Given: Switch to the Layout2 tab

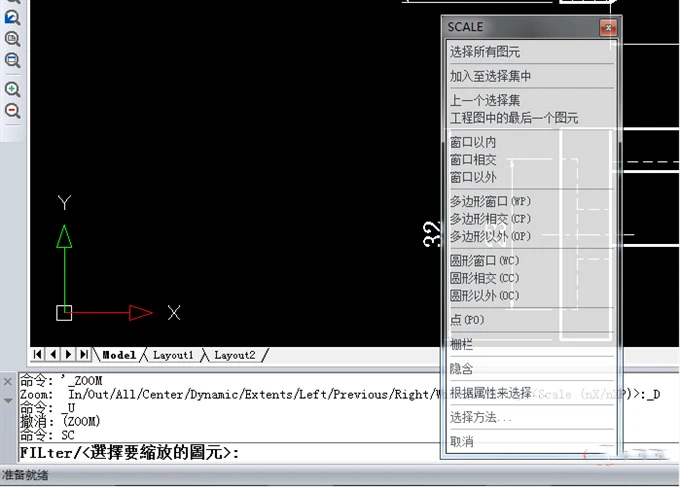Looking at the screenshot, I should (235, 355).
